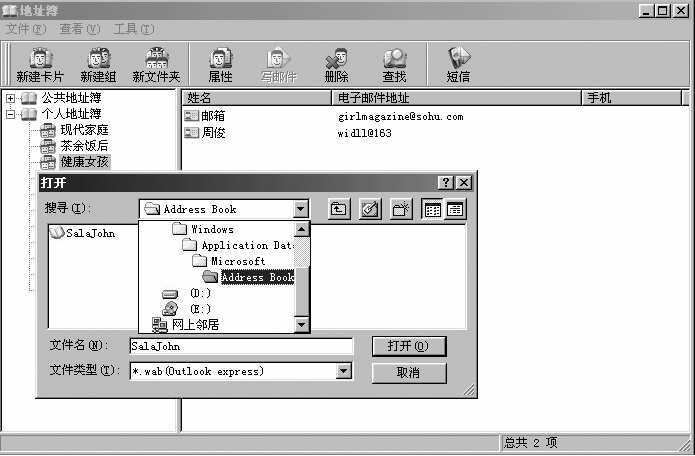The image size is (695, 456).
Task: Click the 短信 toolbar icon
Action: 458,65
